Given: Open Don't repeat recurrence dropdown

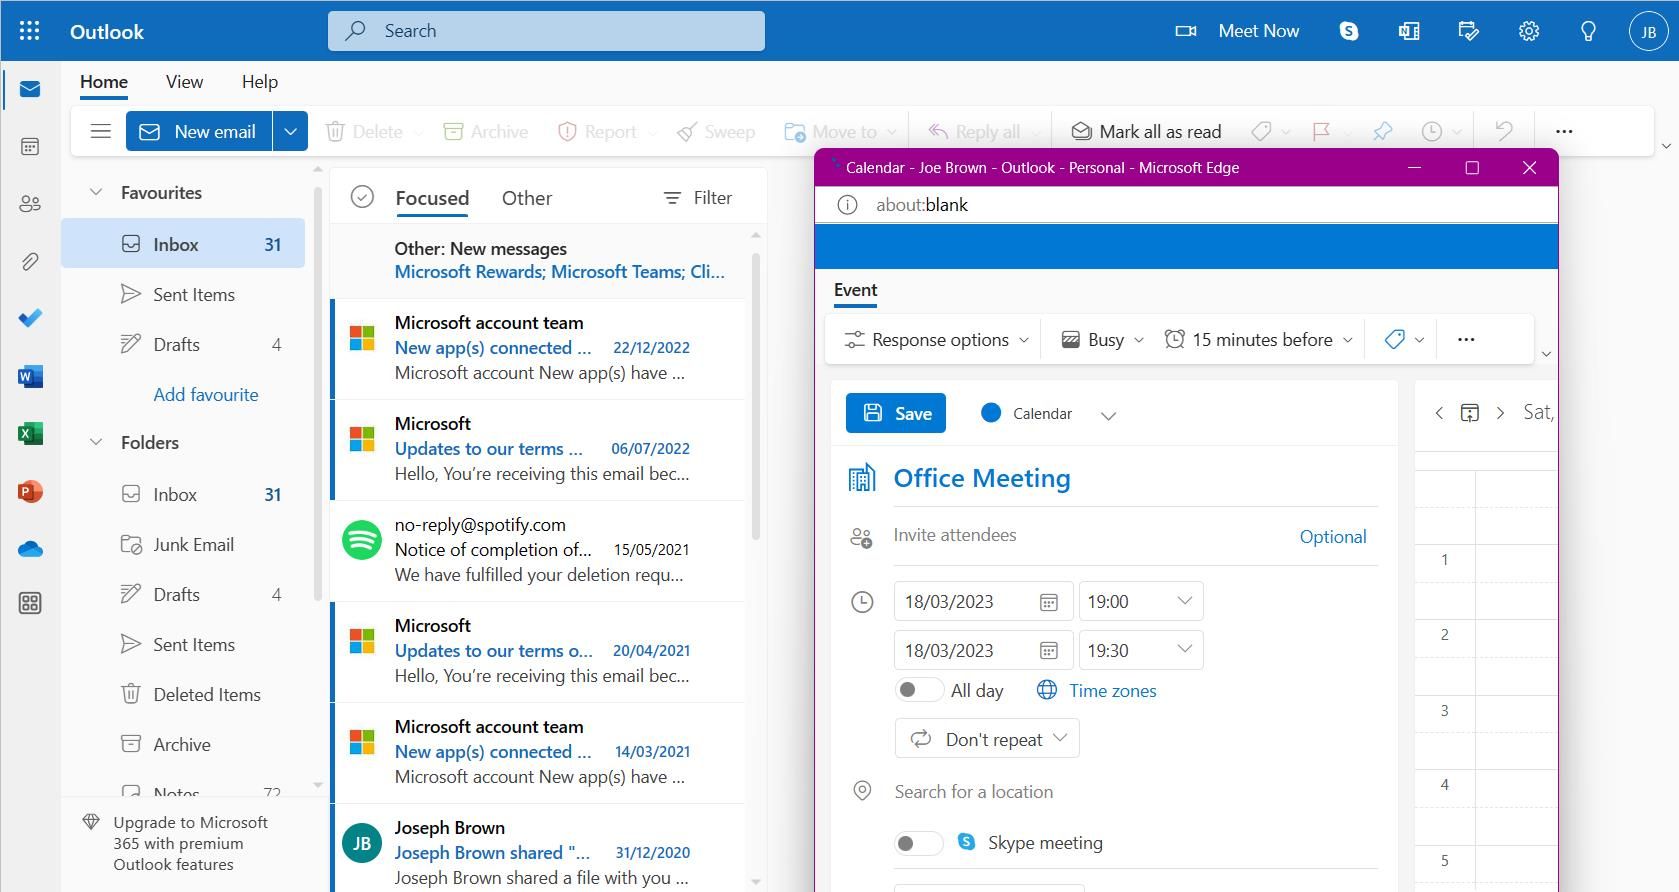Looking at the screenshot, I should tap(987, 738).
